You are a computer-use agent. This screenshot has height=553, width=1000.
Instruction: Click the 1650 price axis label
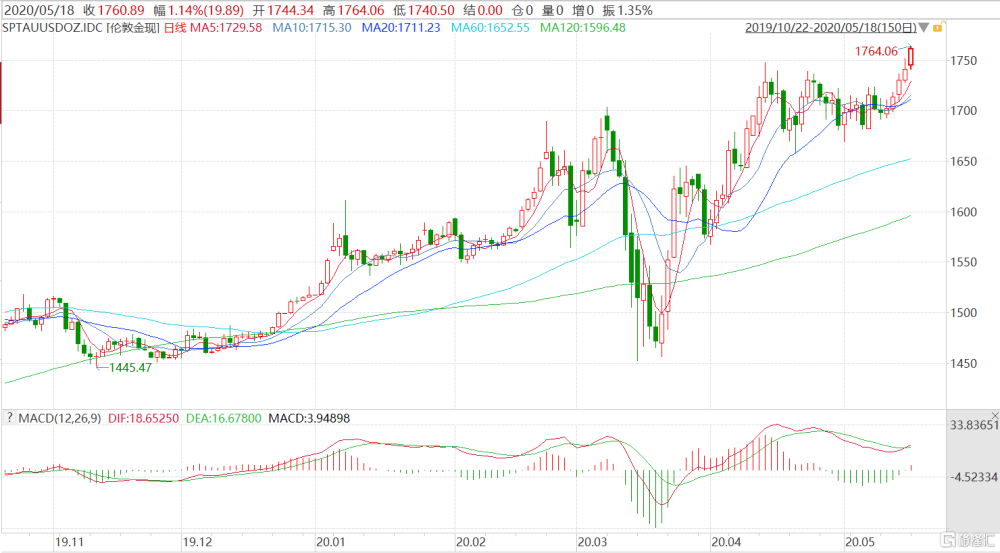tap(964, 161)
